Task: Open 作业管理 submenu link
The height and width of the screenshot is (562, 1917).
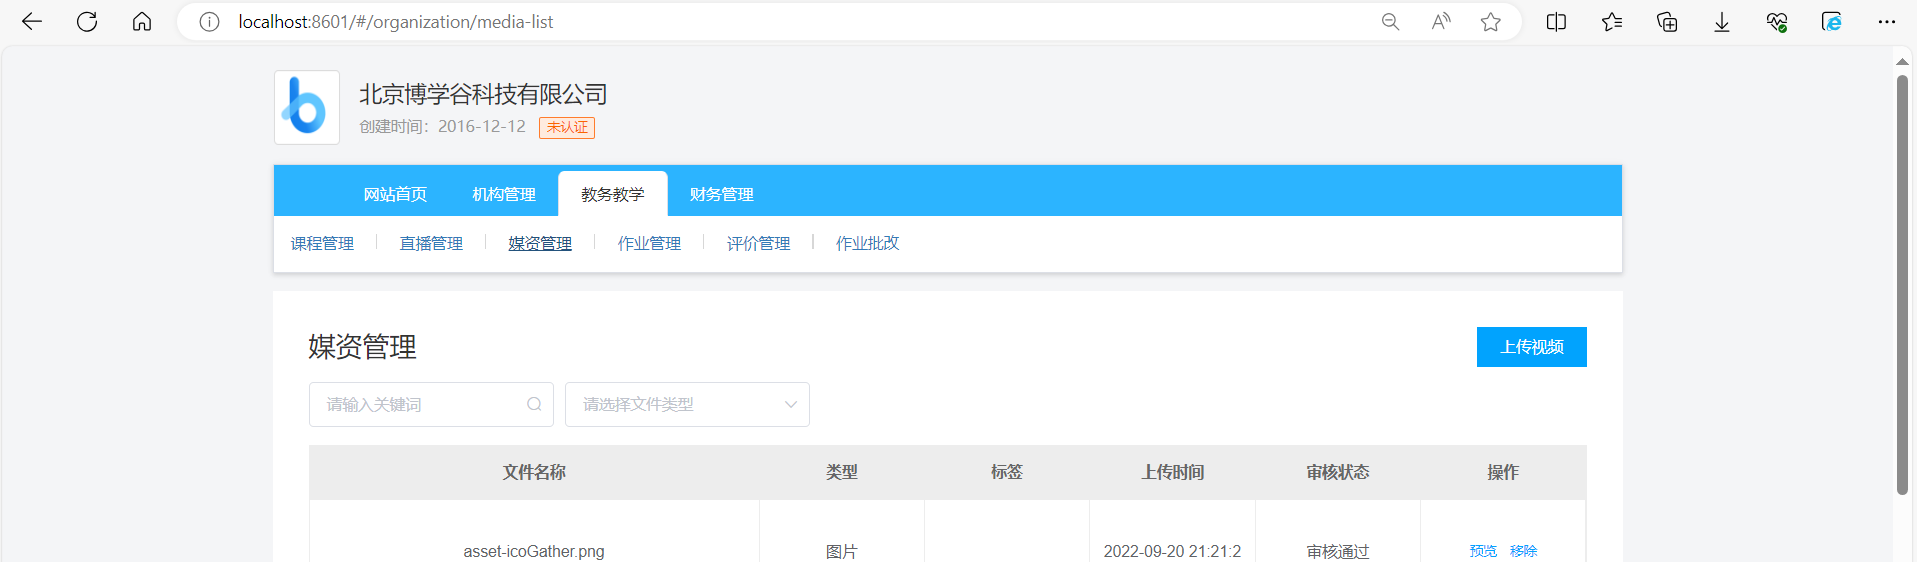Action: click(x=649, y=243)
